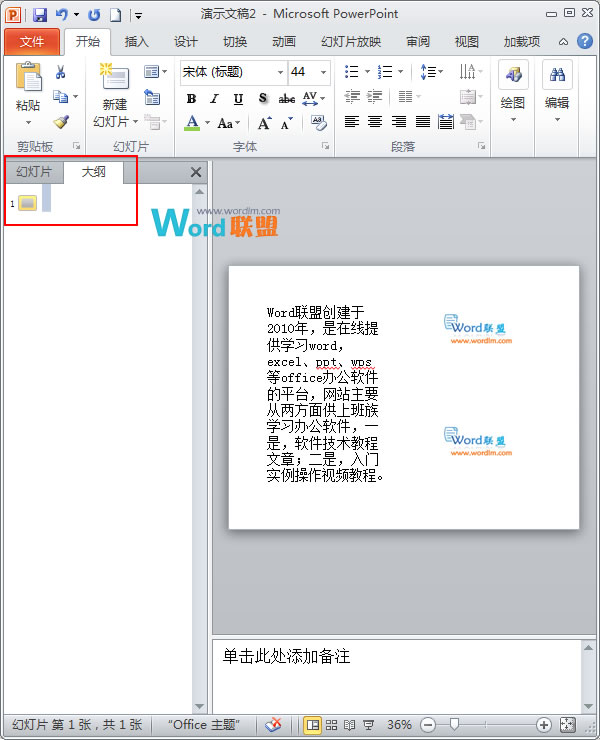Increase list indent level
Viewport: 600px width, 740px height.
click(x=374, y=97)
